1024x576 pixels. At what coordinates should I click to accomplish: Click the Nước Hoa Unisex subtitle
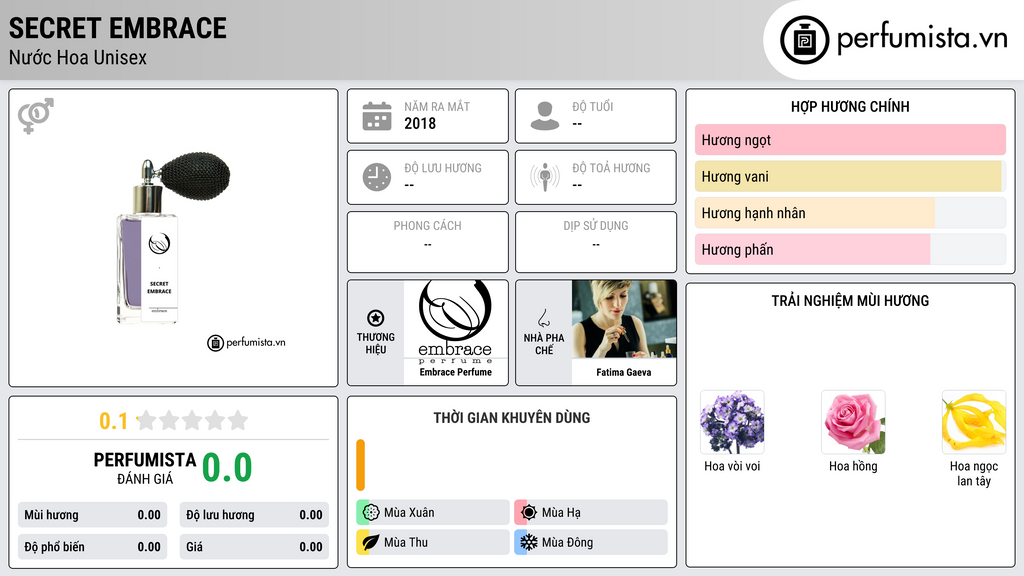[78, 57]
